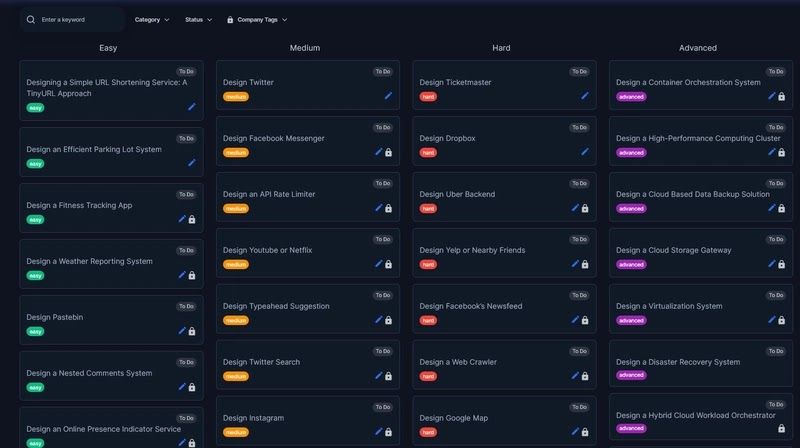Screen dimensions: 800x448
Task: Click the pencil icon on Fitness Tracking App card
Action: click(x=182, y=218)
